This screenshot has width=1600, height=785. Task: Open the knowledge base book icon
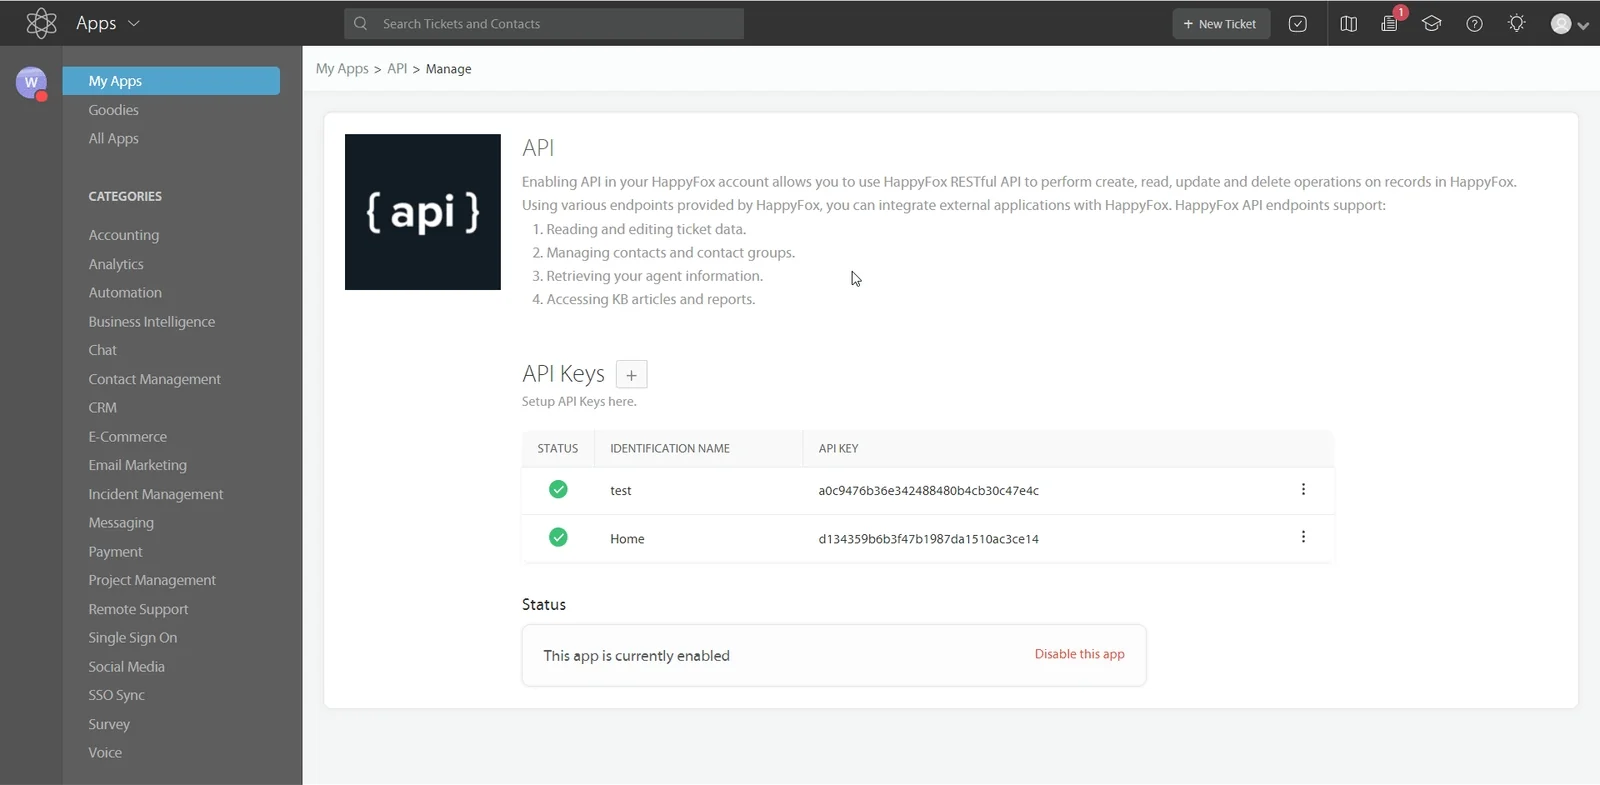[1349, 24]
